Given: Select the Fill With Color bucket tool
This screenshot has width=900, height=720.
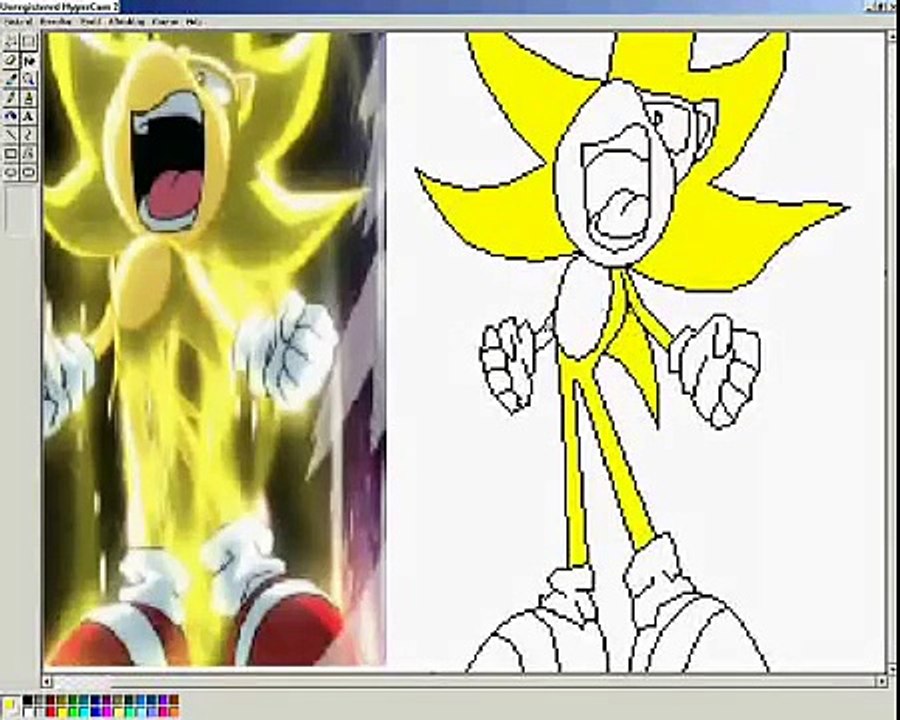Looking at the screenshot, I should [29, 60].
